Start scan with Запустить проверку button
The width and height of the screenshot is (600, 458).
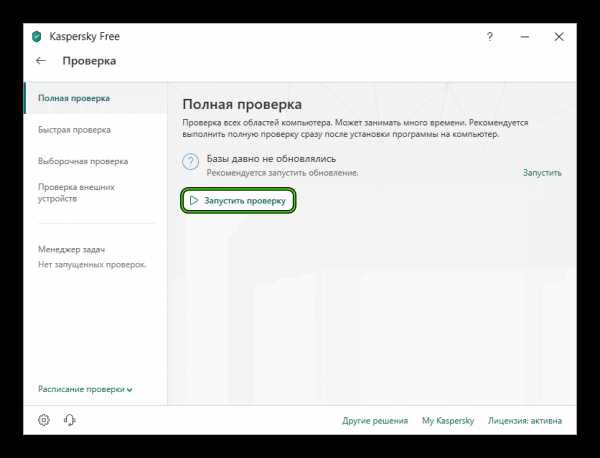click(x=238, y=200)
